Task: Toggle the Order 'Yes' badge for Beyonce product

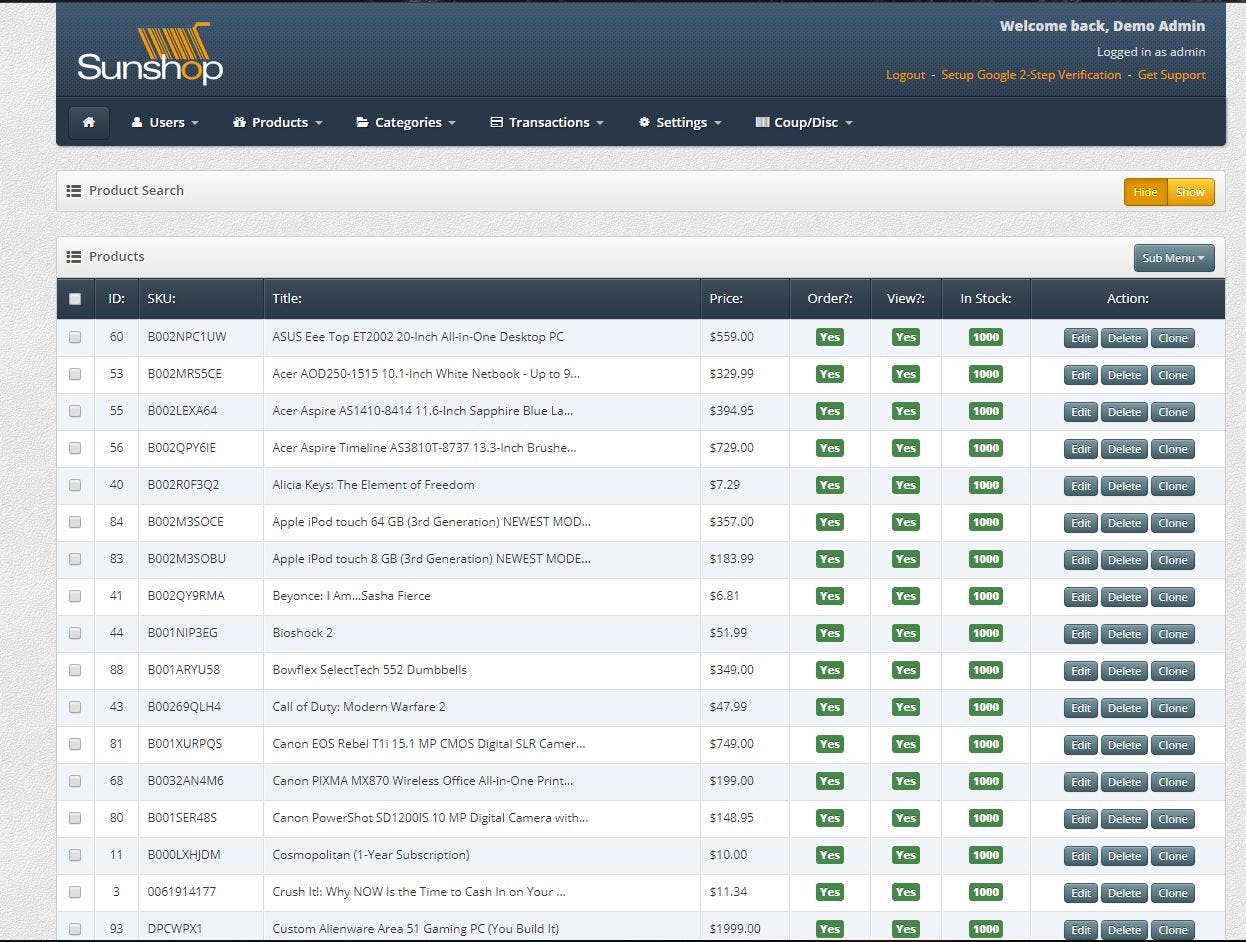Action: tap(829, 596)
